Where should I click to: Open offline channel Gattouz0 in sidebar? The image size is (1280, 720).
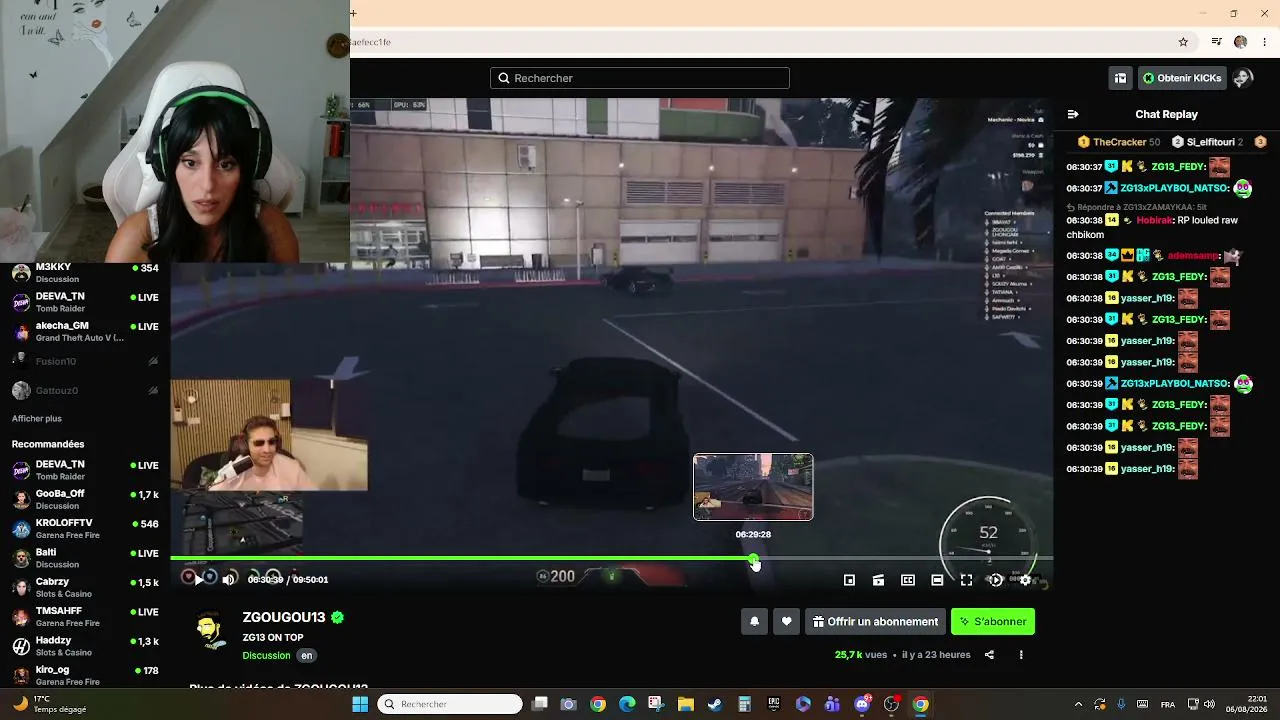(85, 390)
